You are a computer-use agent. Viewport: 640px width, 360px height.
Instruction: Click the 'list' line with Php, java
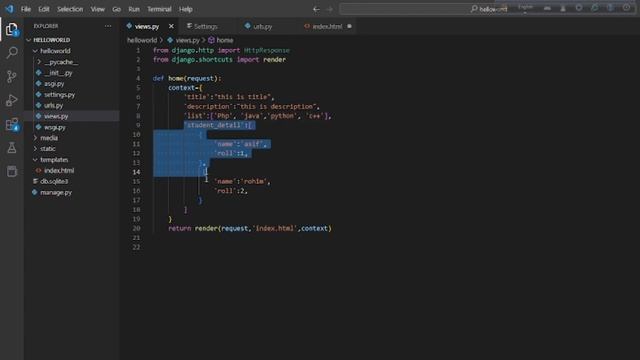[258, 116]
